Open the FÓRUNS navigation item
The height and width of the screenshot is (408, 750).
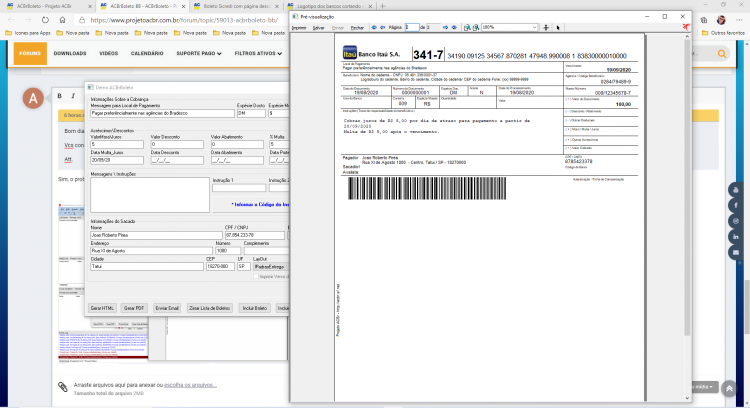pos(30,54)
